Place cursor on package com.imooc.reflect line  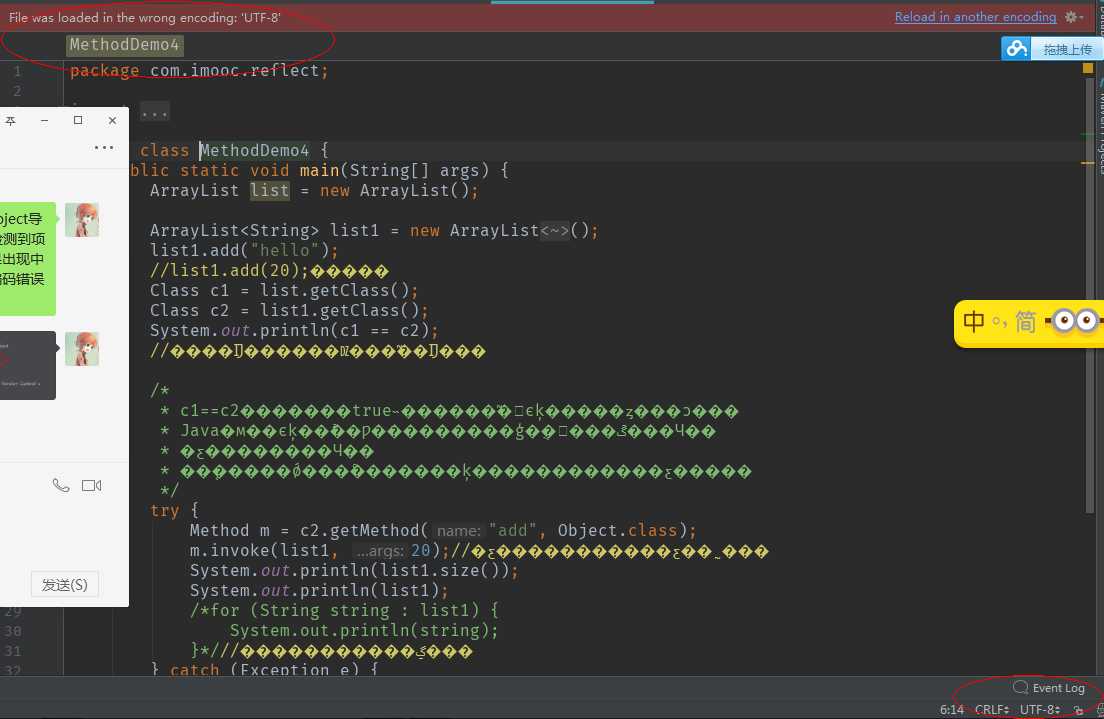tap(199, 70)
